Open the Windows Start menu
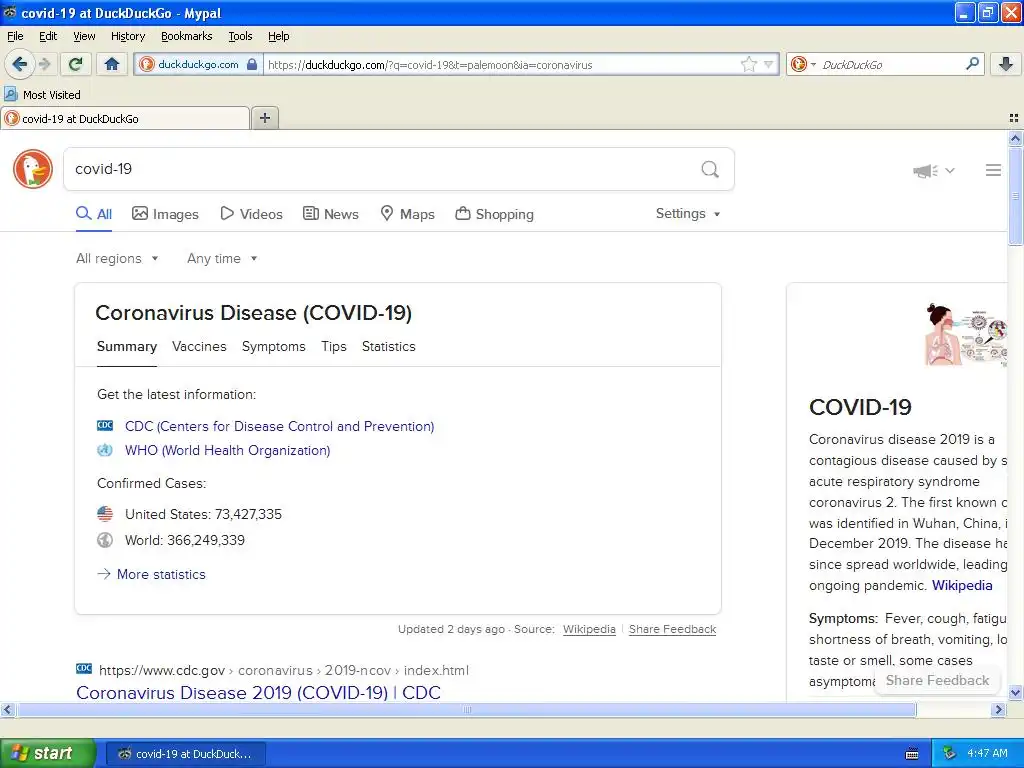The image size is (1024, 768). tap(48, 753)
